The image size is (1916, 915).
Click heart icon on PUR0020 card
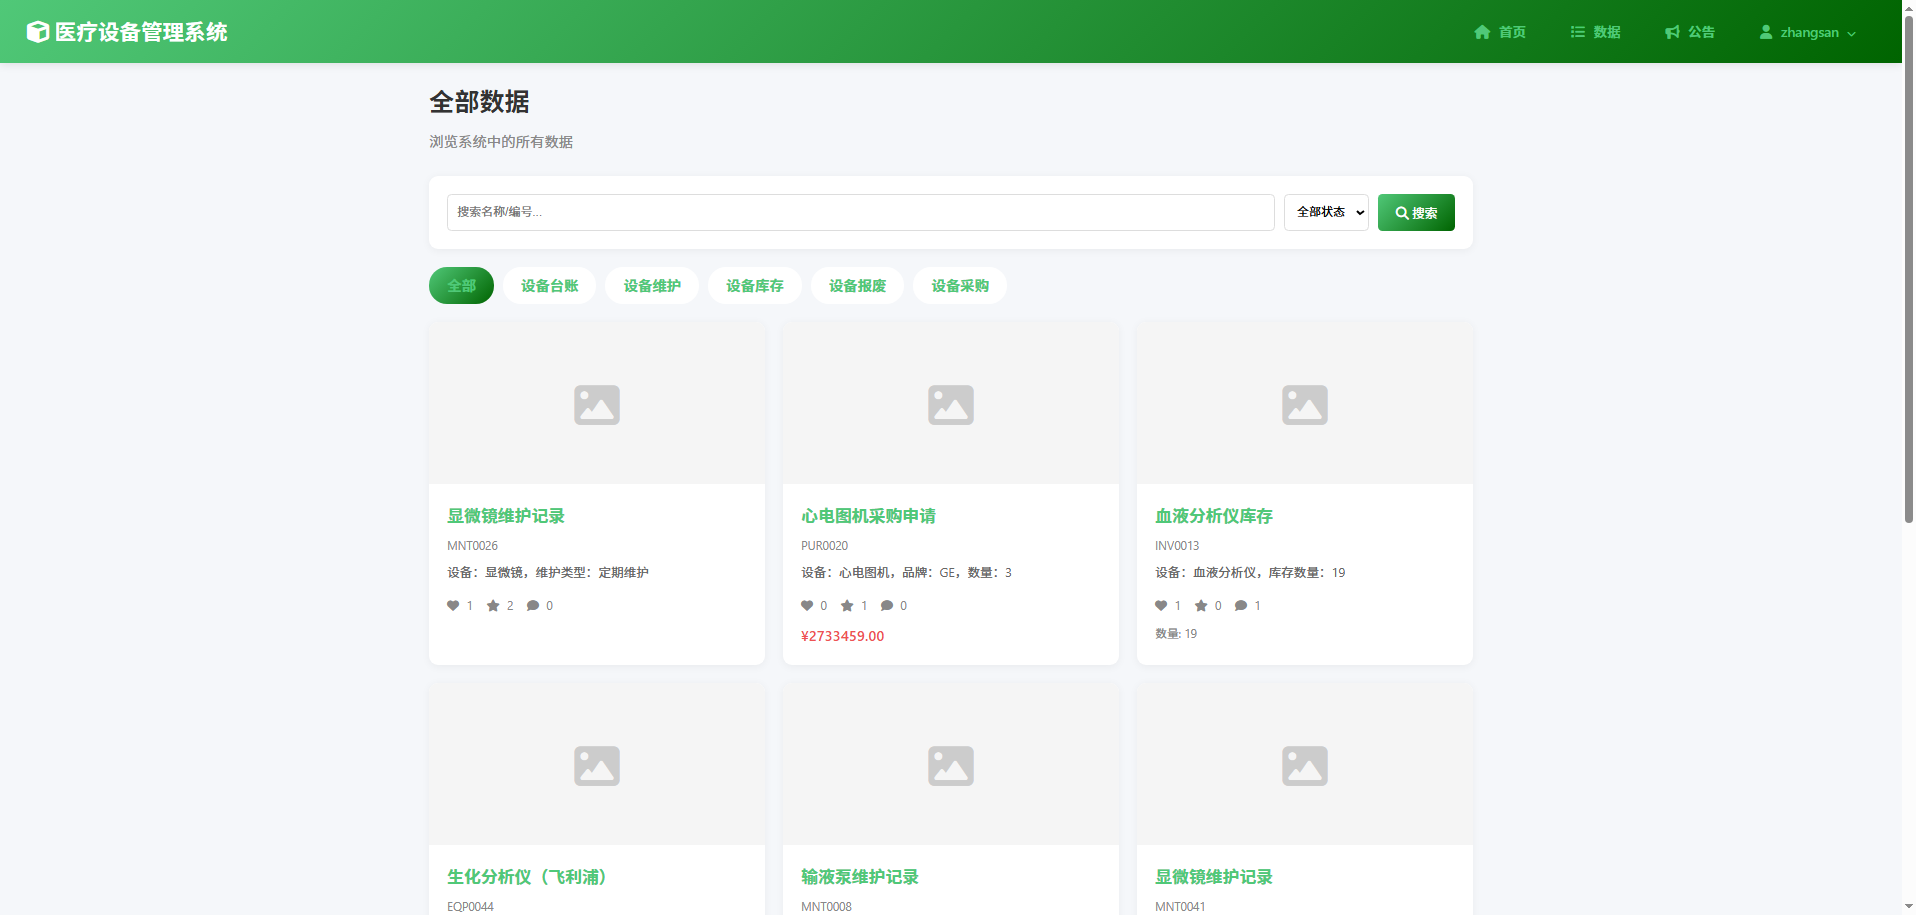tap(807, 606)
